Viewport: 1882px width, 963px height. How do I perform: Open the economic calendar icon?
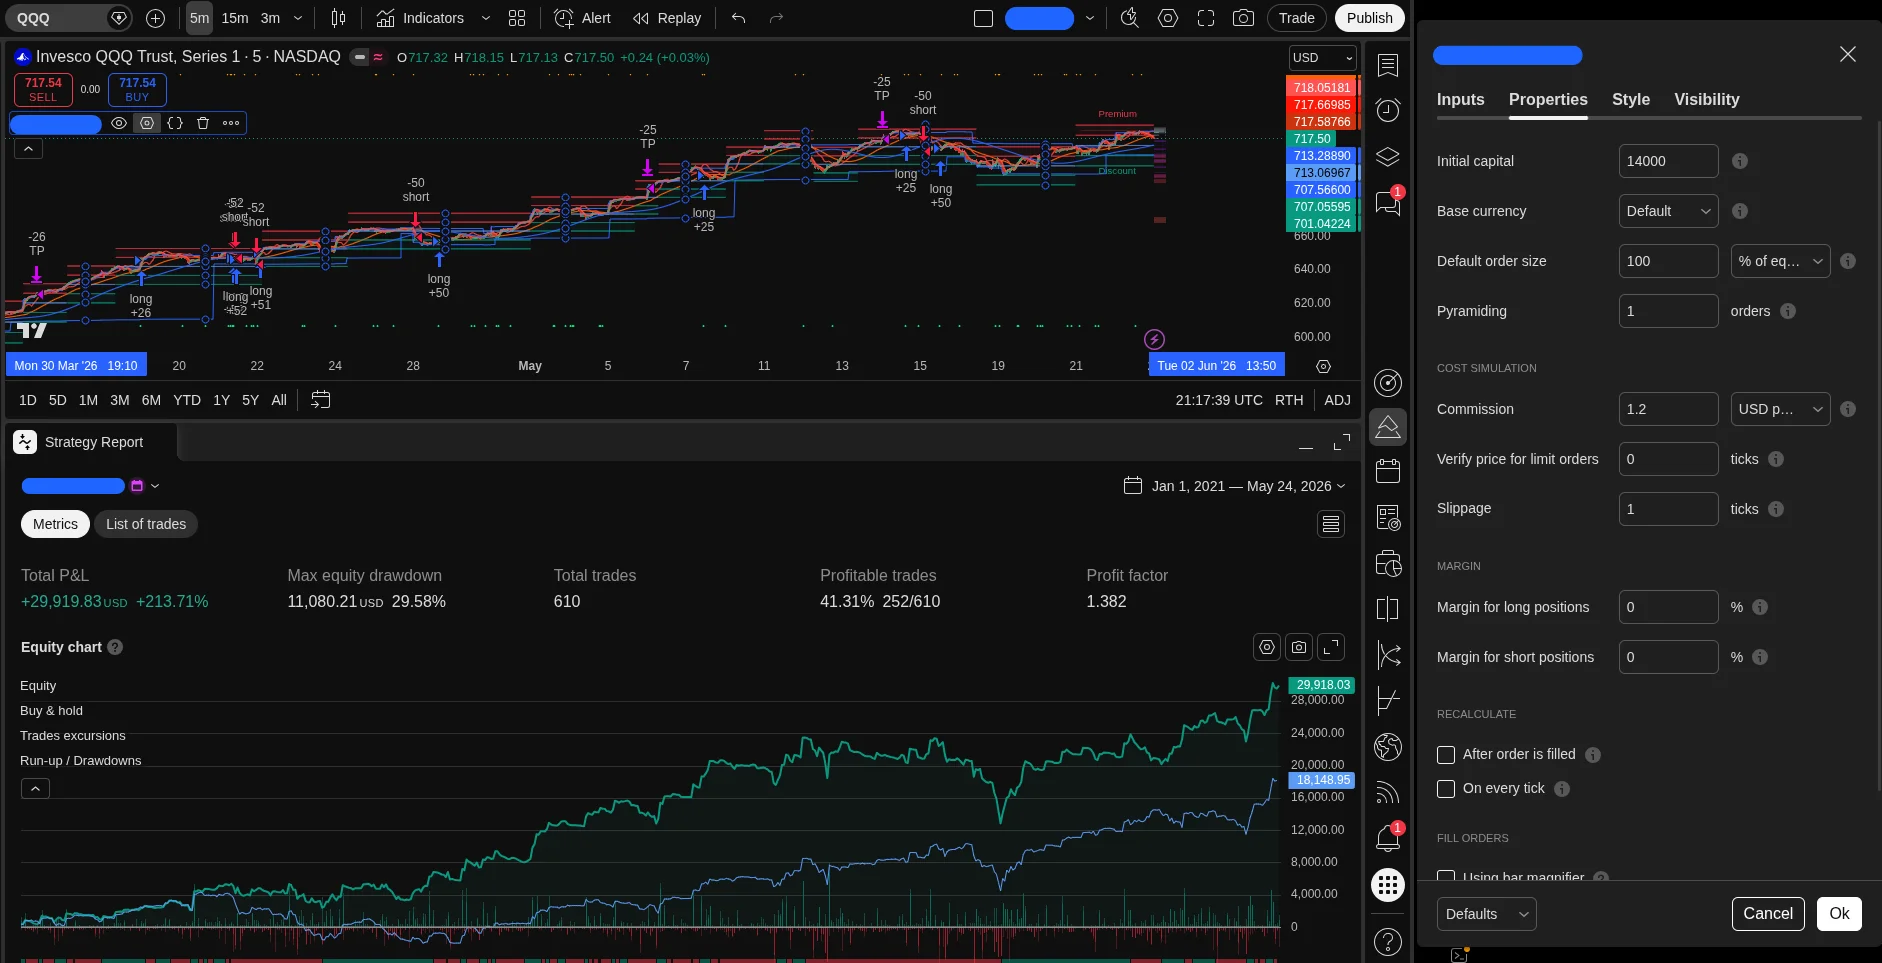click(1388, 471)
